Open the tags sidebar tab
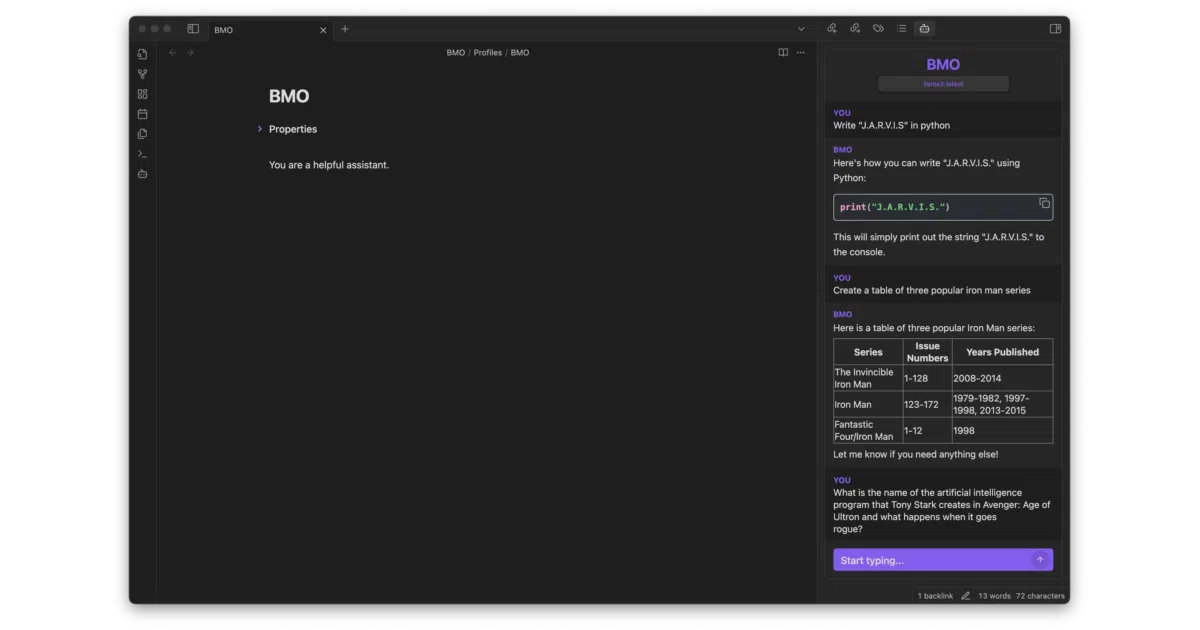Screen dimensions: 1200x630 point(878,29)
